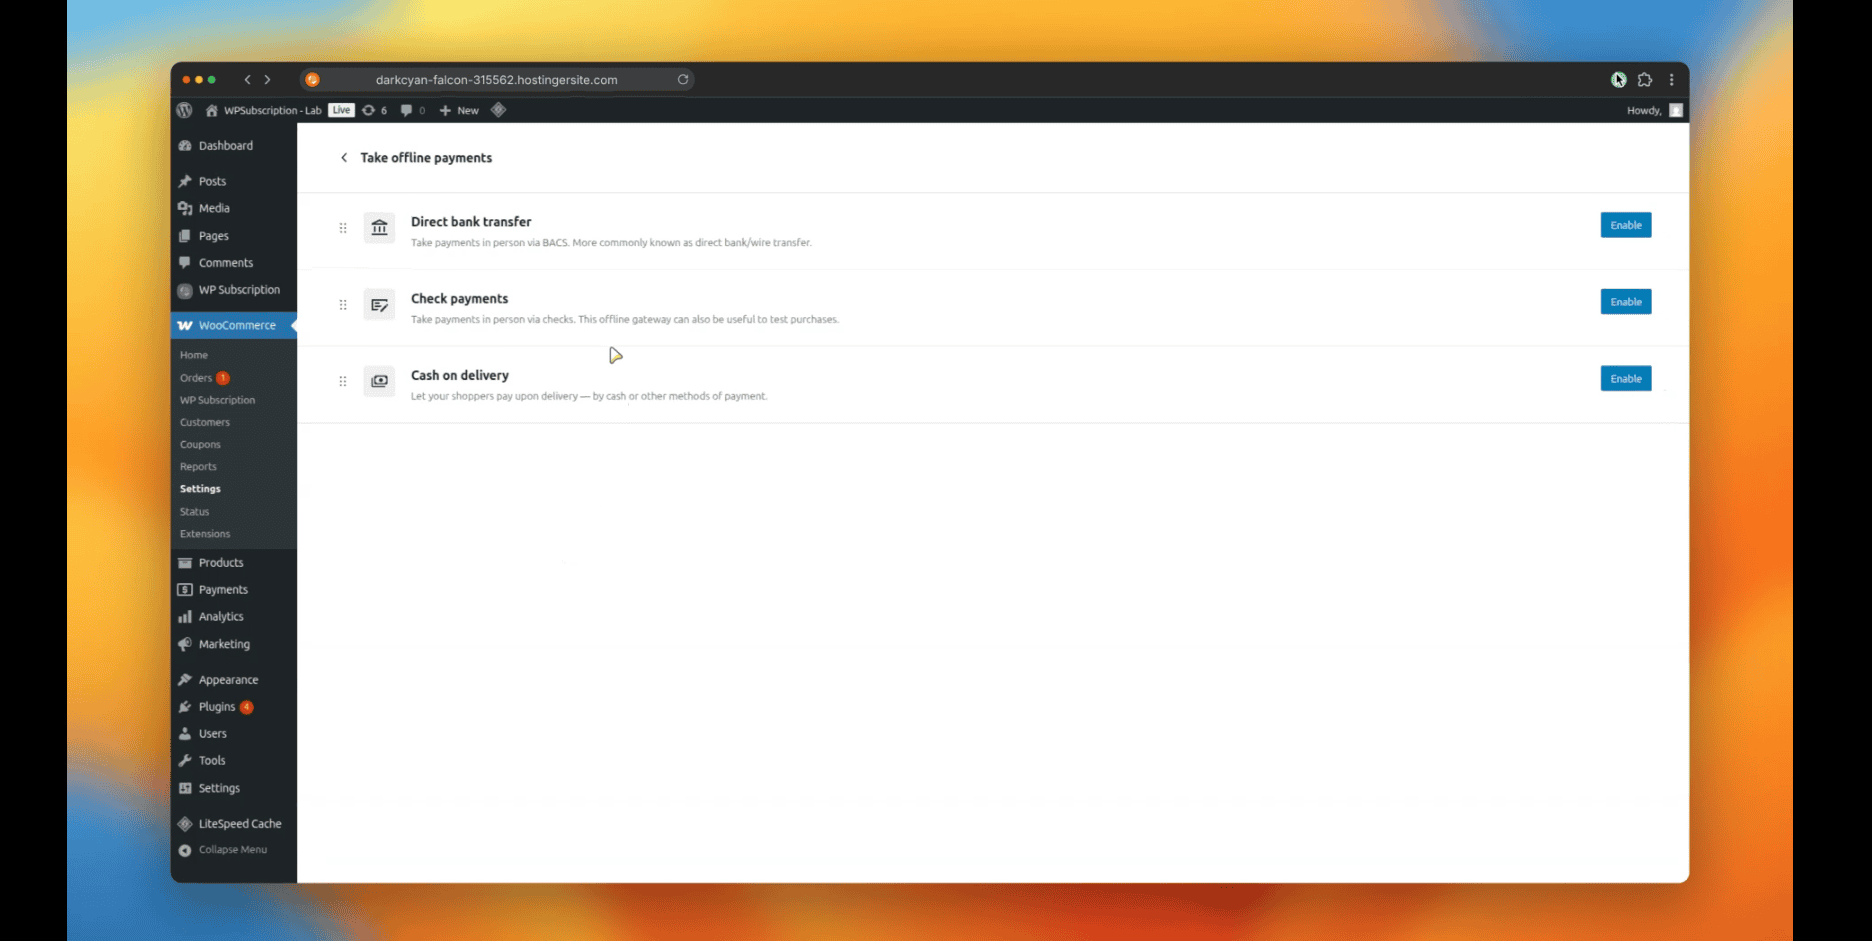Screen dimensions: 1872x941
Task: Focus the browser address bar
Action: pos(497,80)
